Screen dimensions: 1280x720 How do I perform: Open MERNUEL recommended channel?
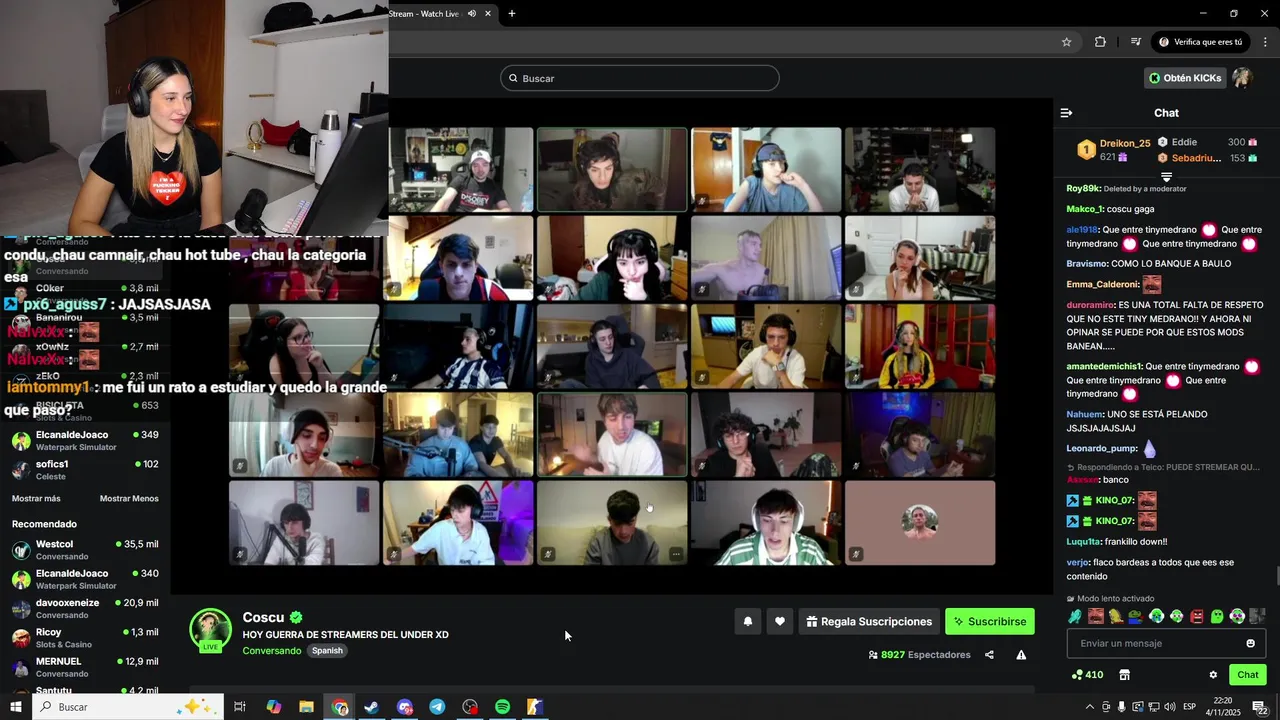(85, 667)
